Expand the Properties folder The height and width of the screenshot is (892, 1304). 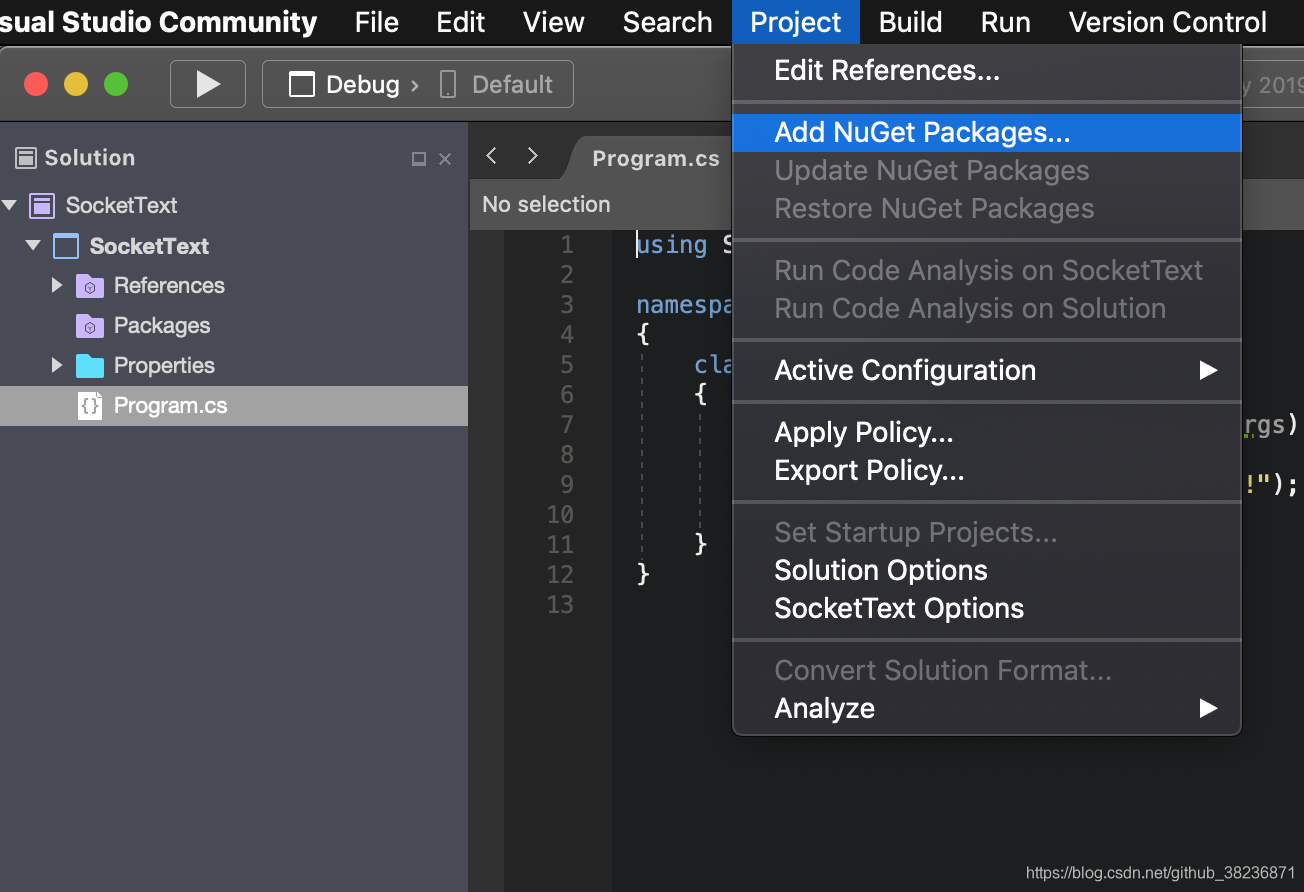(x=57, y=365)
